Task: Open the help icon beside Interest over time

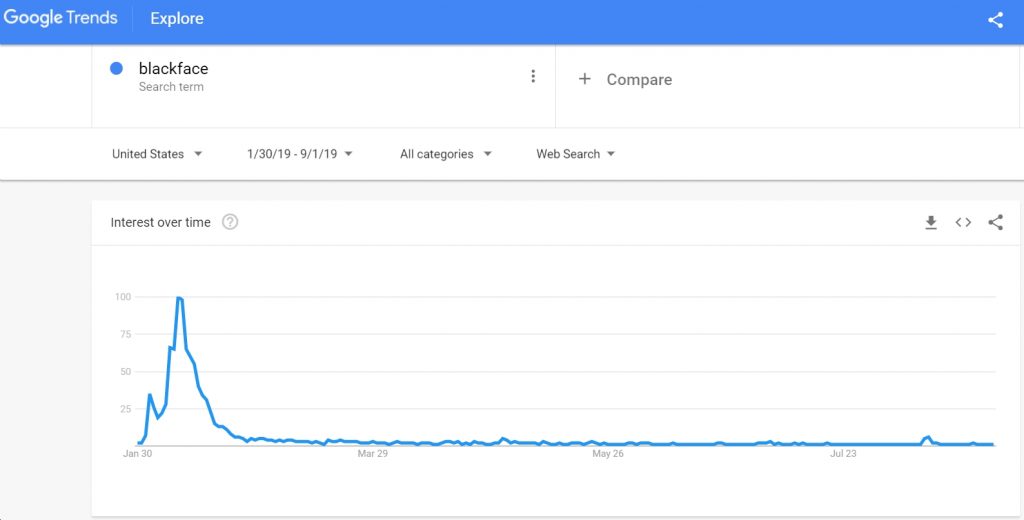Action: tap(230, 222)
